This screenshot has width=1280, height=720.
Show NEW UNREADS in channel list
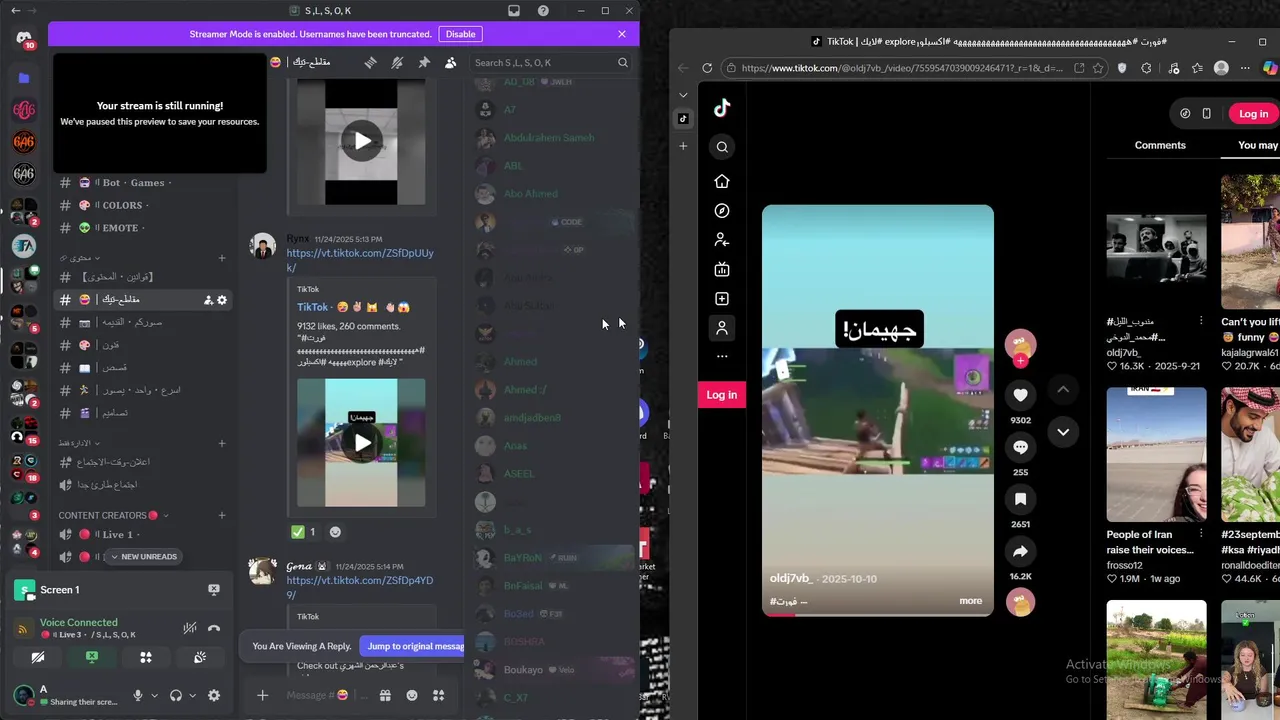point(143,557)
